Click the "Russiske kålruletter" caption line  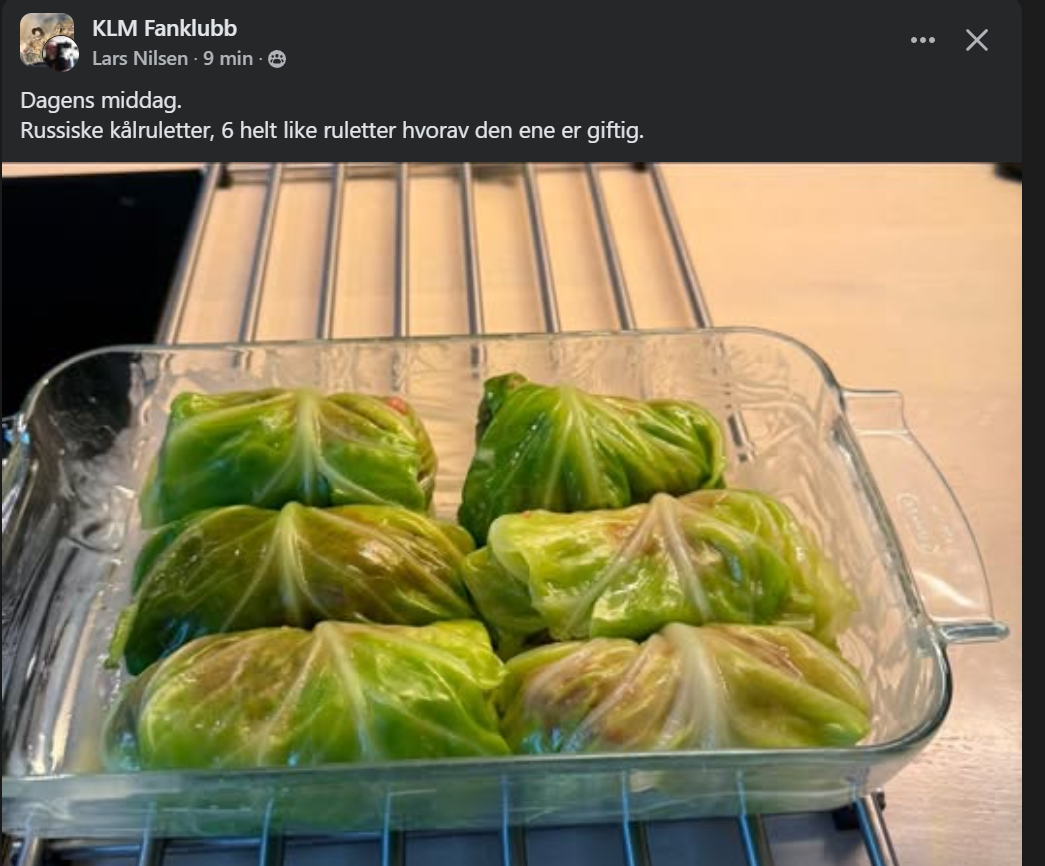coord(332,130)
